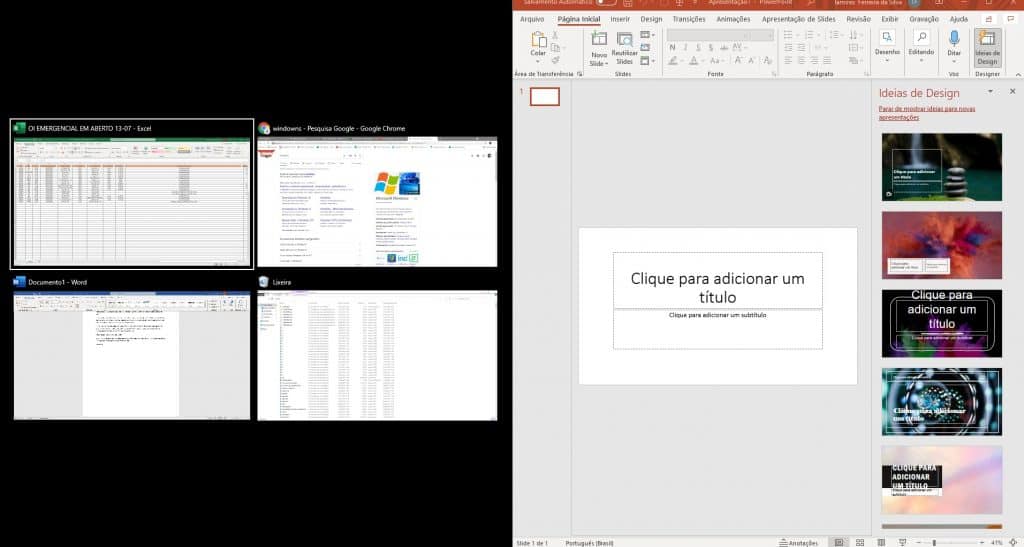Select slide 1 thumbnail in slide panel

545,97
